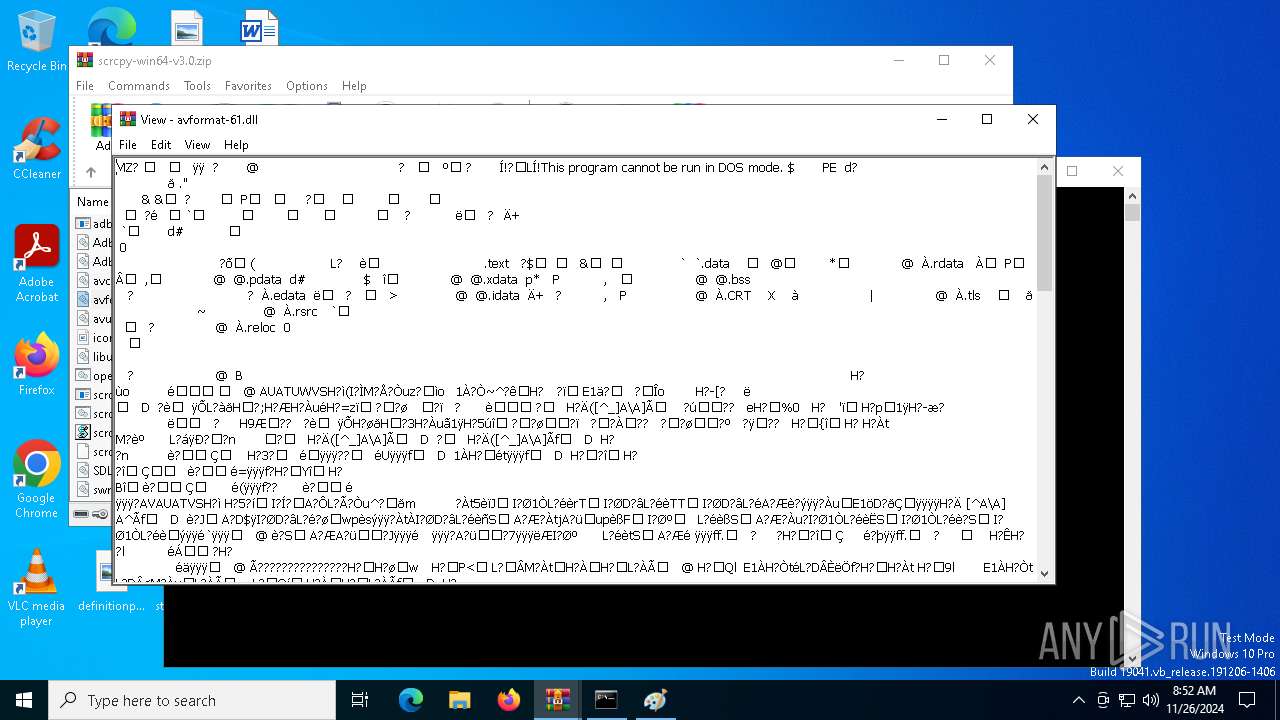This screenshot has width=1280, height=720.
Task: Open network status tray icon
Action: click(1127, 700)
